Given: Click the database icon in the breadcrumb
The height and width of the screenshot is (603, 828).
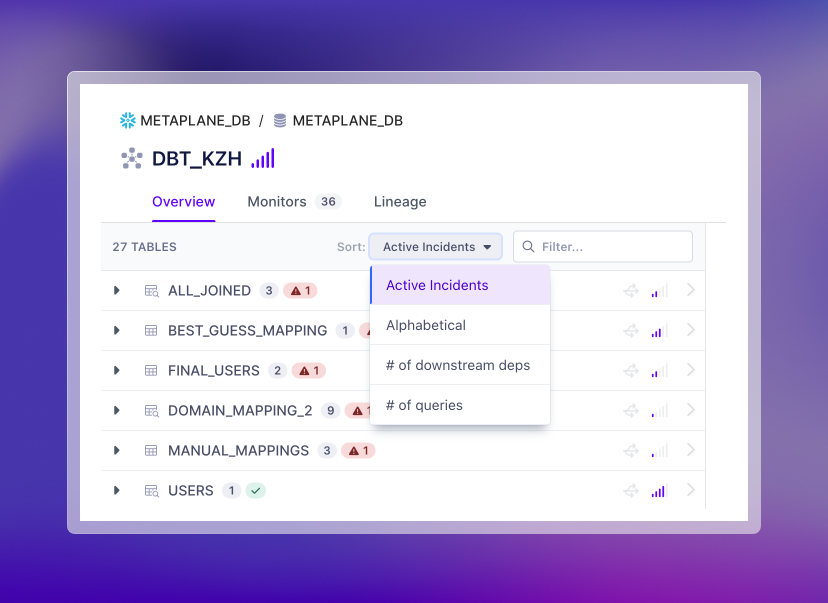Looking at the screenshot, I should (280, 120).
